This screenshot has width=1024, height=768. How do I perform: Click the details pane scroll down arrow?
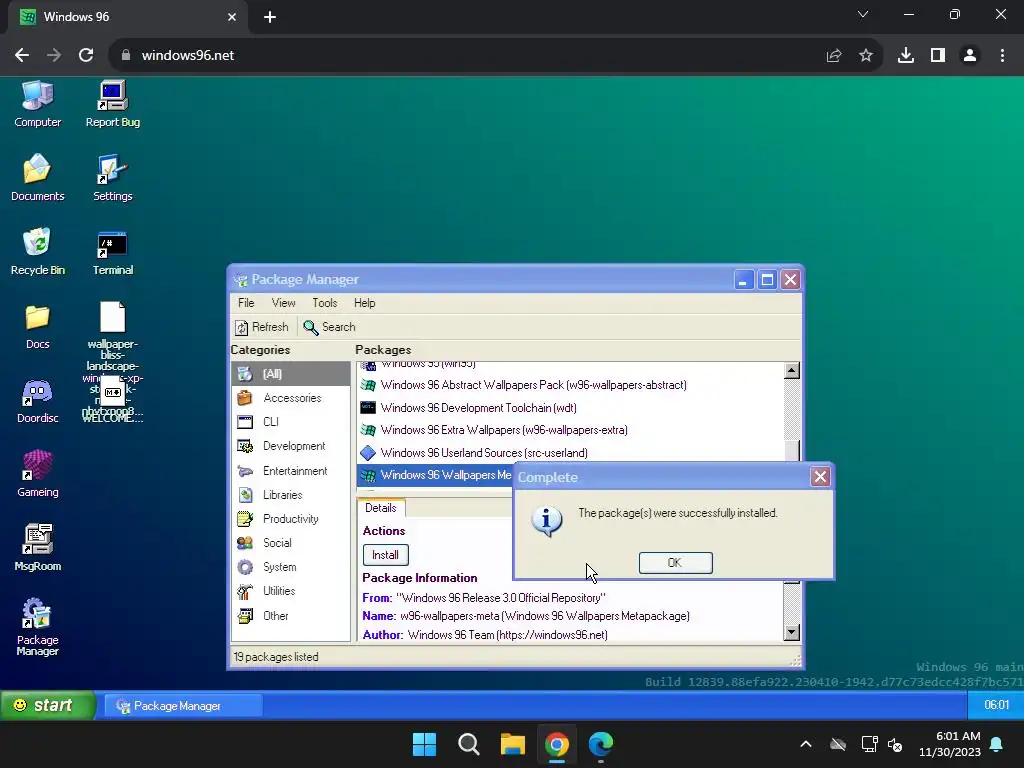point(792,632)
